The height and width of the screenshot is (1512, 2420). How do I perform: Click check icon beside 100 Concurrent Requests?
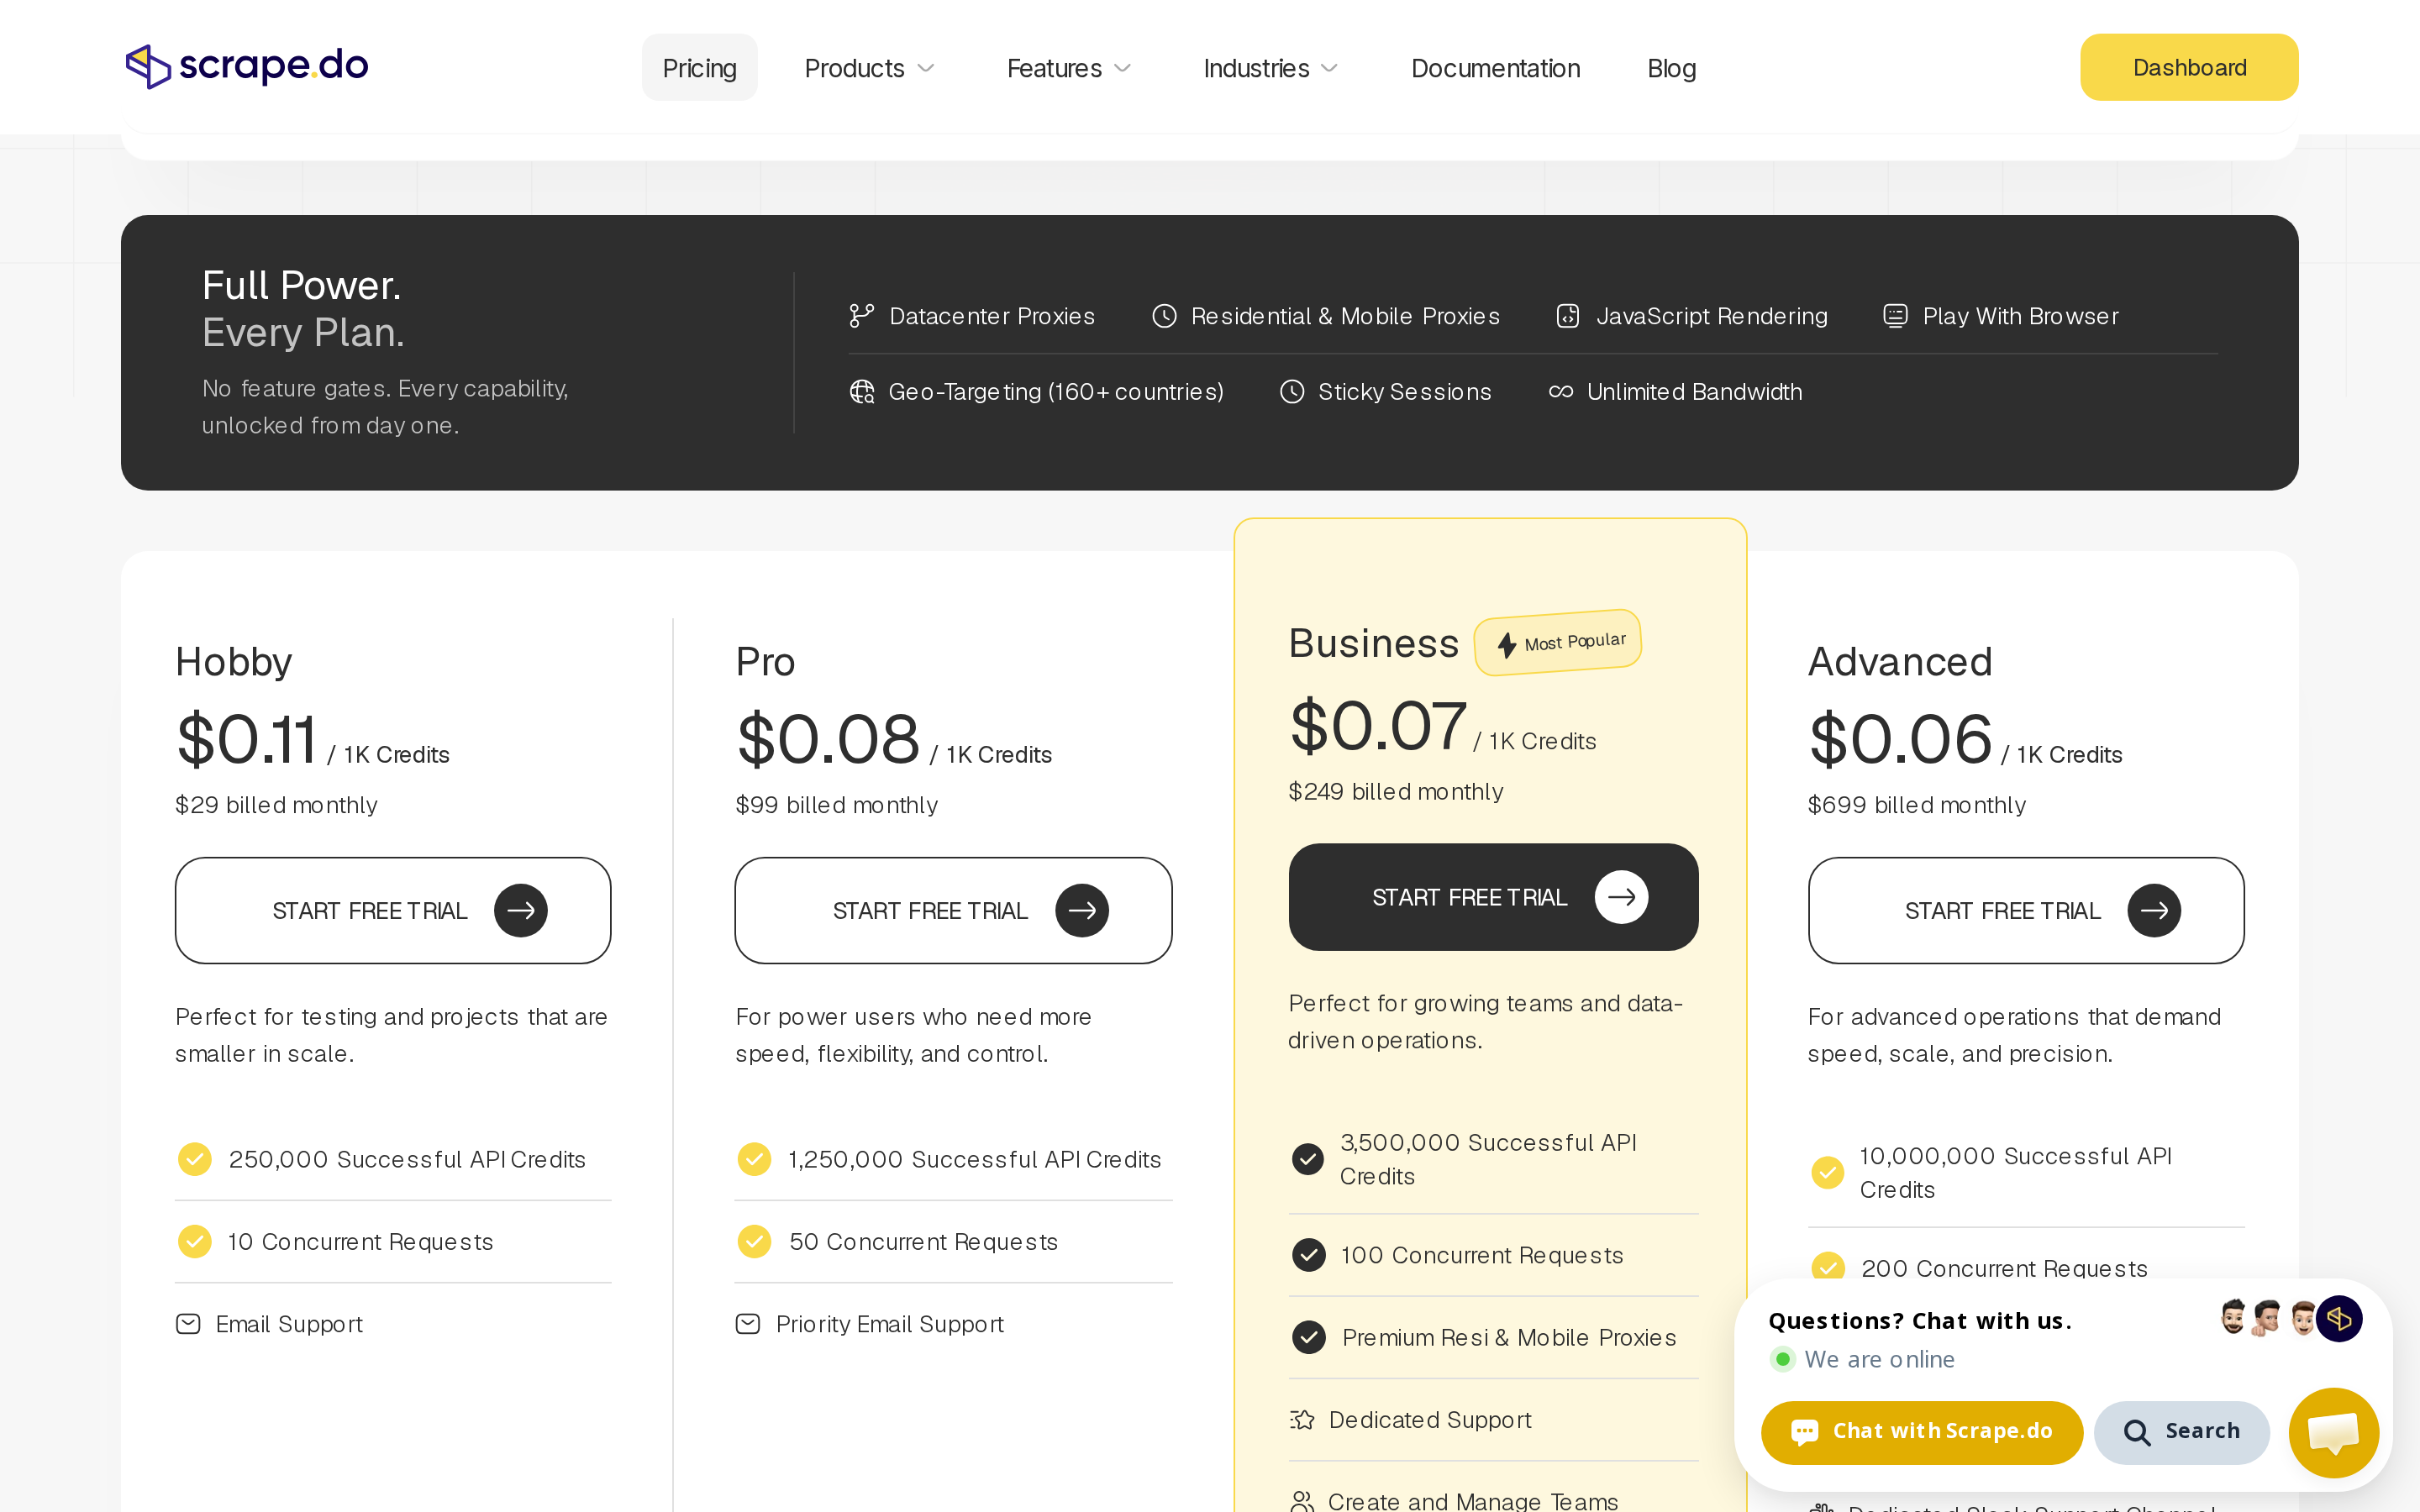point(1308,1254)
